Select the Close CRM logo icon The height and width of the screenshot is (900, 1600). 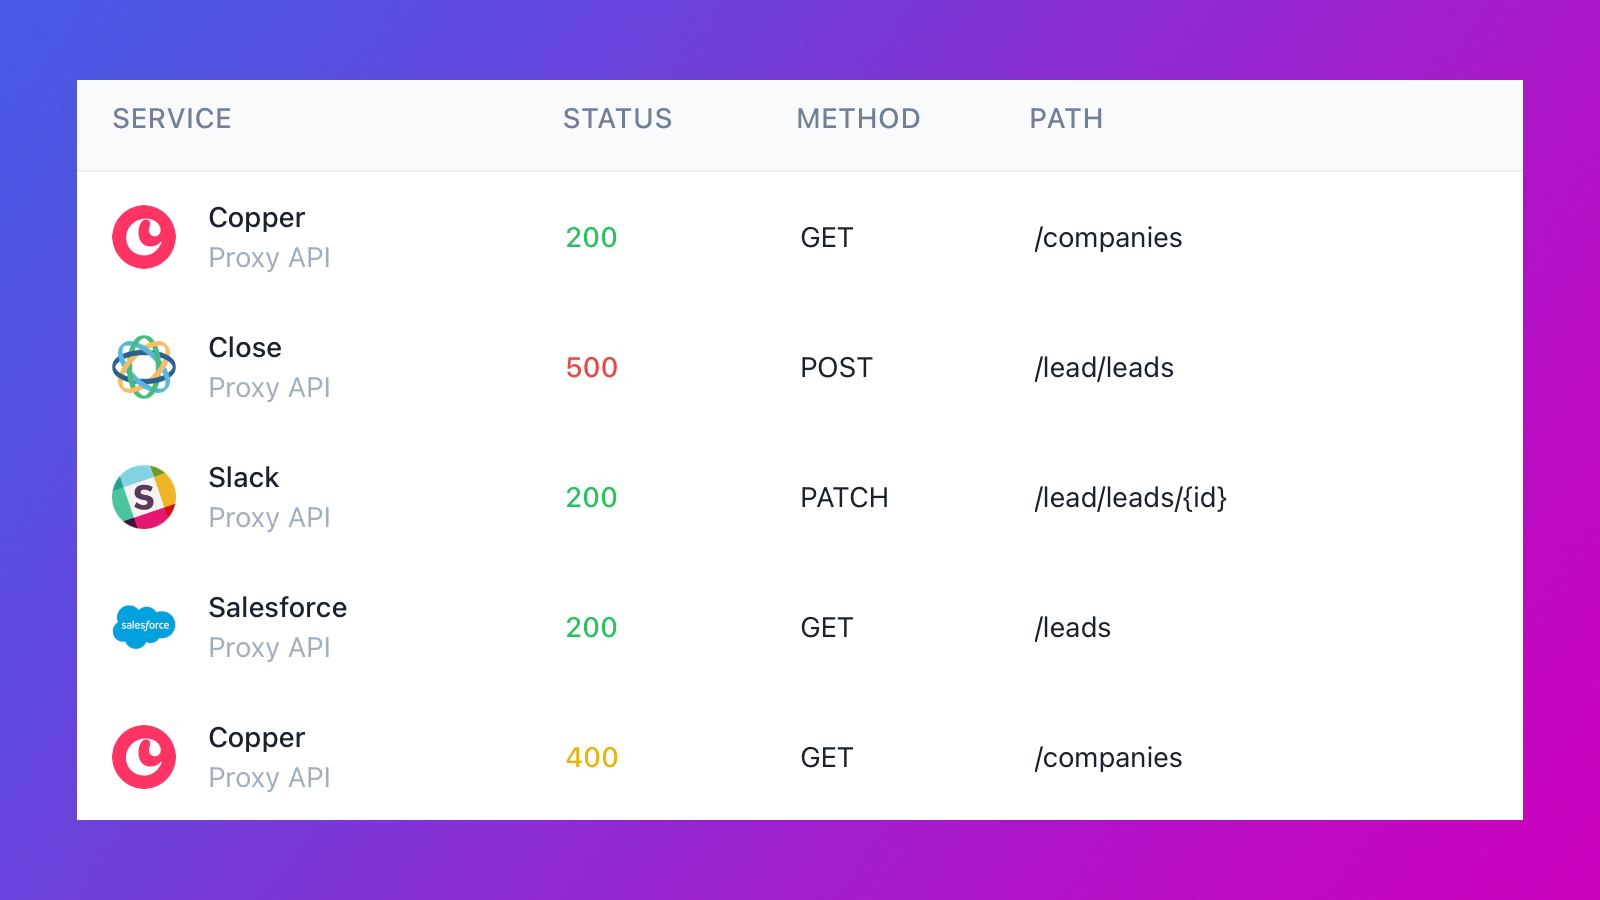click(x=144, y=367)
